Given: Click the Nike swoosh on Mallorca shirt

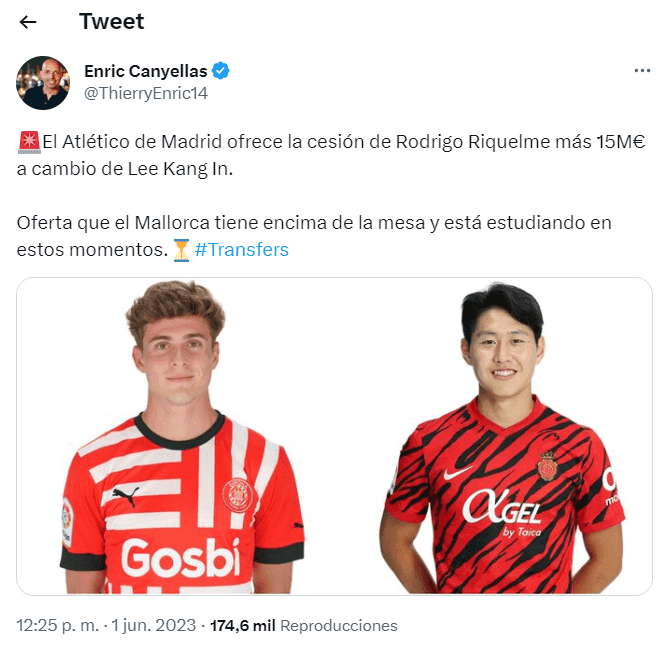Looking at the screenshot, I should 458,473.
